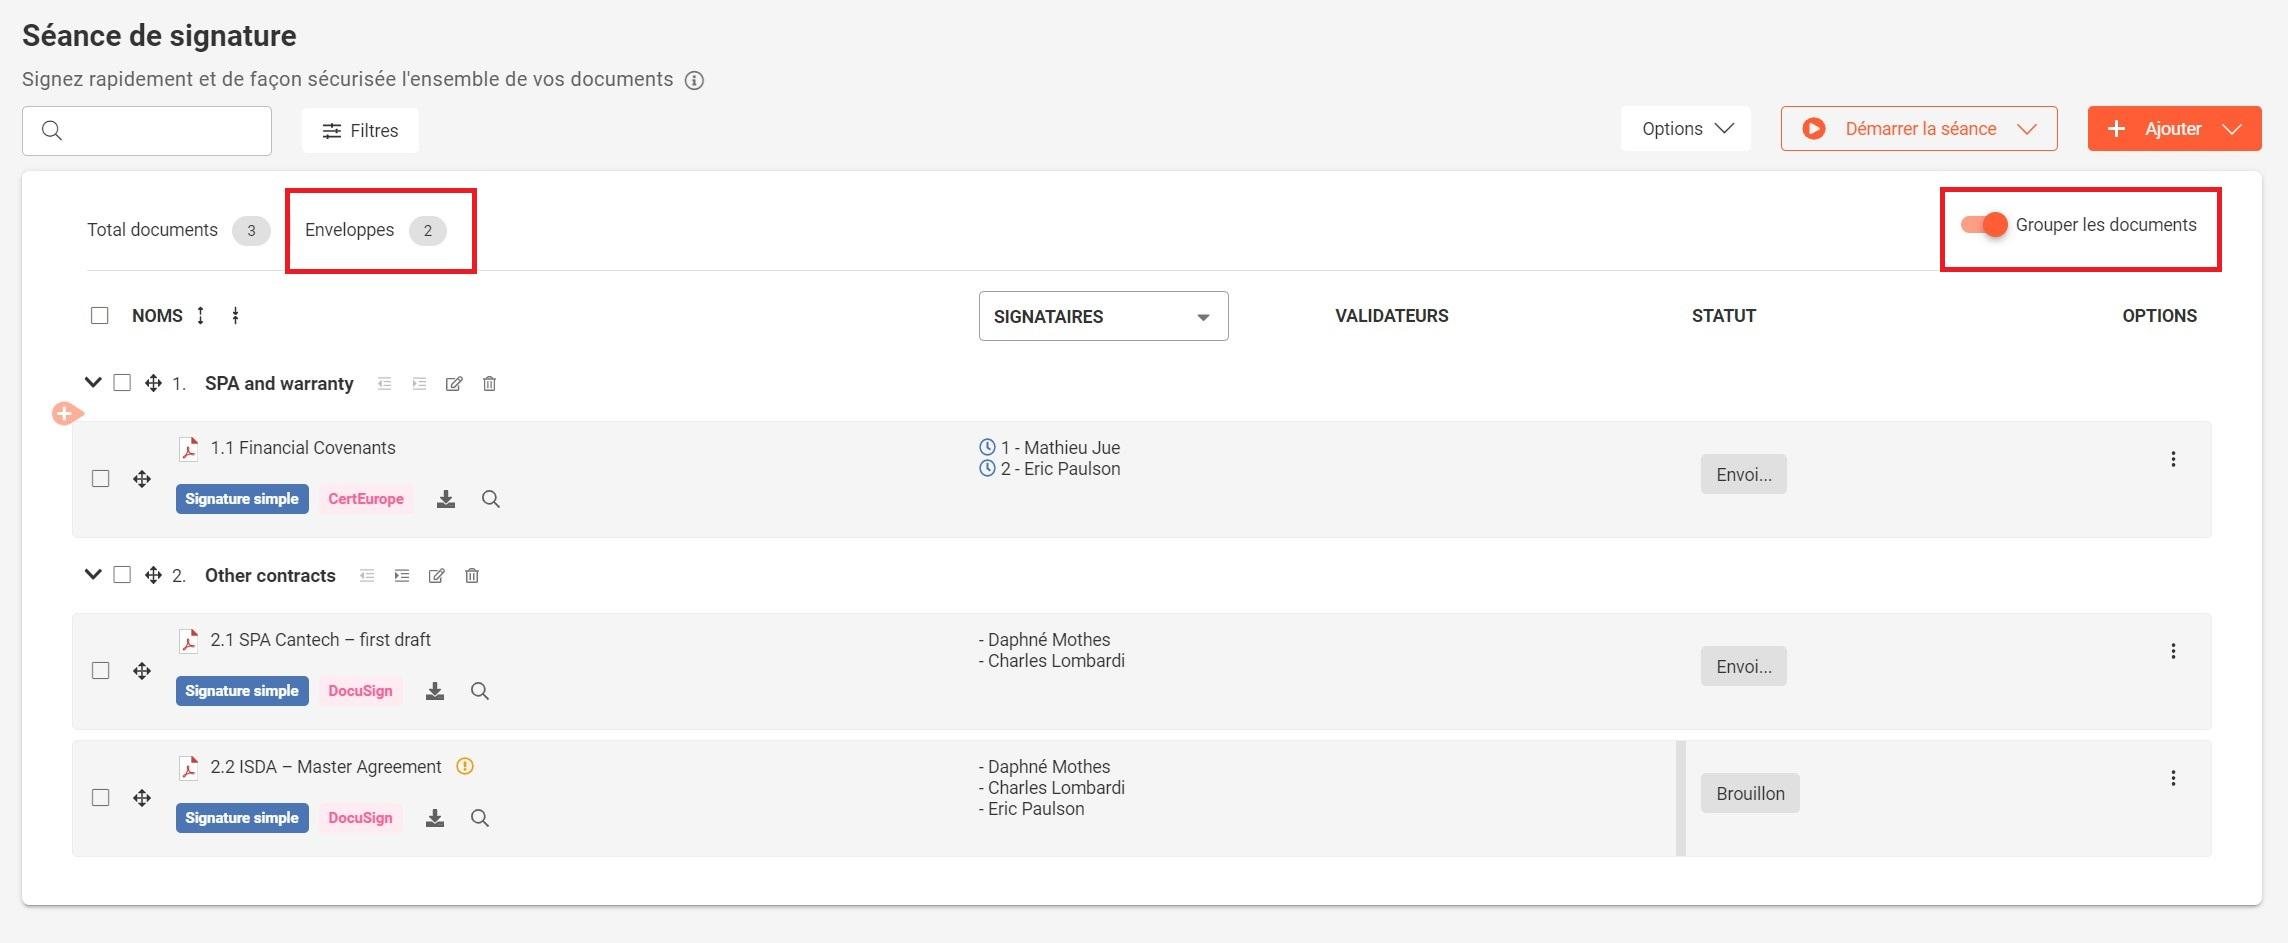Download SPA Cantech – first draft
The image size is (2288, 943).
pyautogui.click(x=434, y=691)
